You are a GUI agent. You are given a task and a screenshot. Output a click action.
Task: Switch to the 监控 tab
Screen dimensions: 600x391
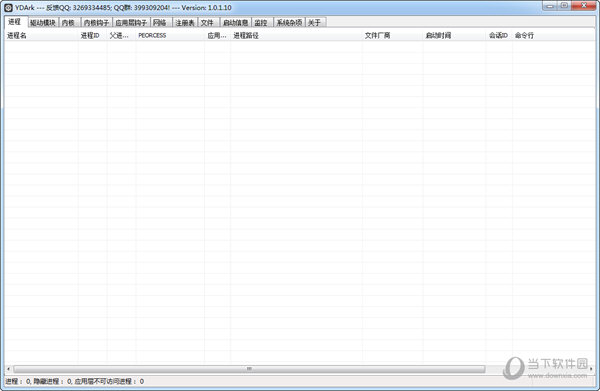tap(261, 23)
